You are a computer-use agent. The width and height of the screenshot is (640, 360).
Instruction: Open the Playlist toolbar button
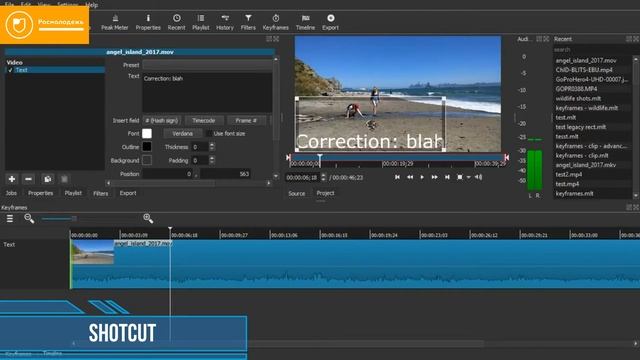click(200, 22)
